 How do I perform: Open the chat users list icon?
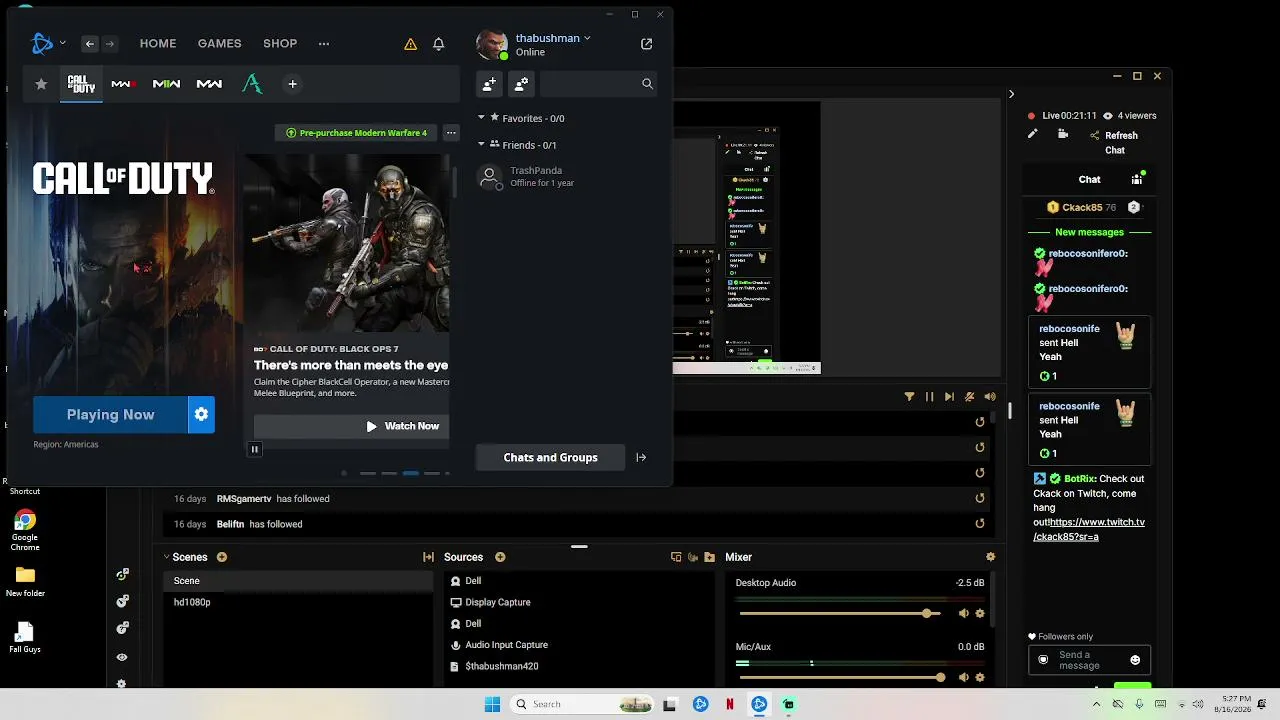[1137, 180]
